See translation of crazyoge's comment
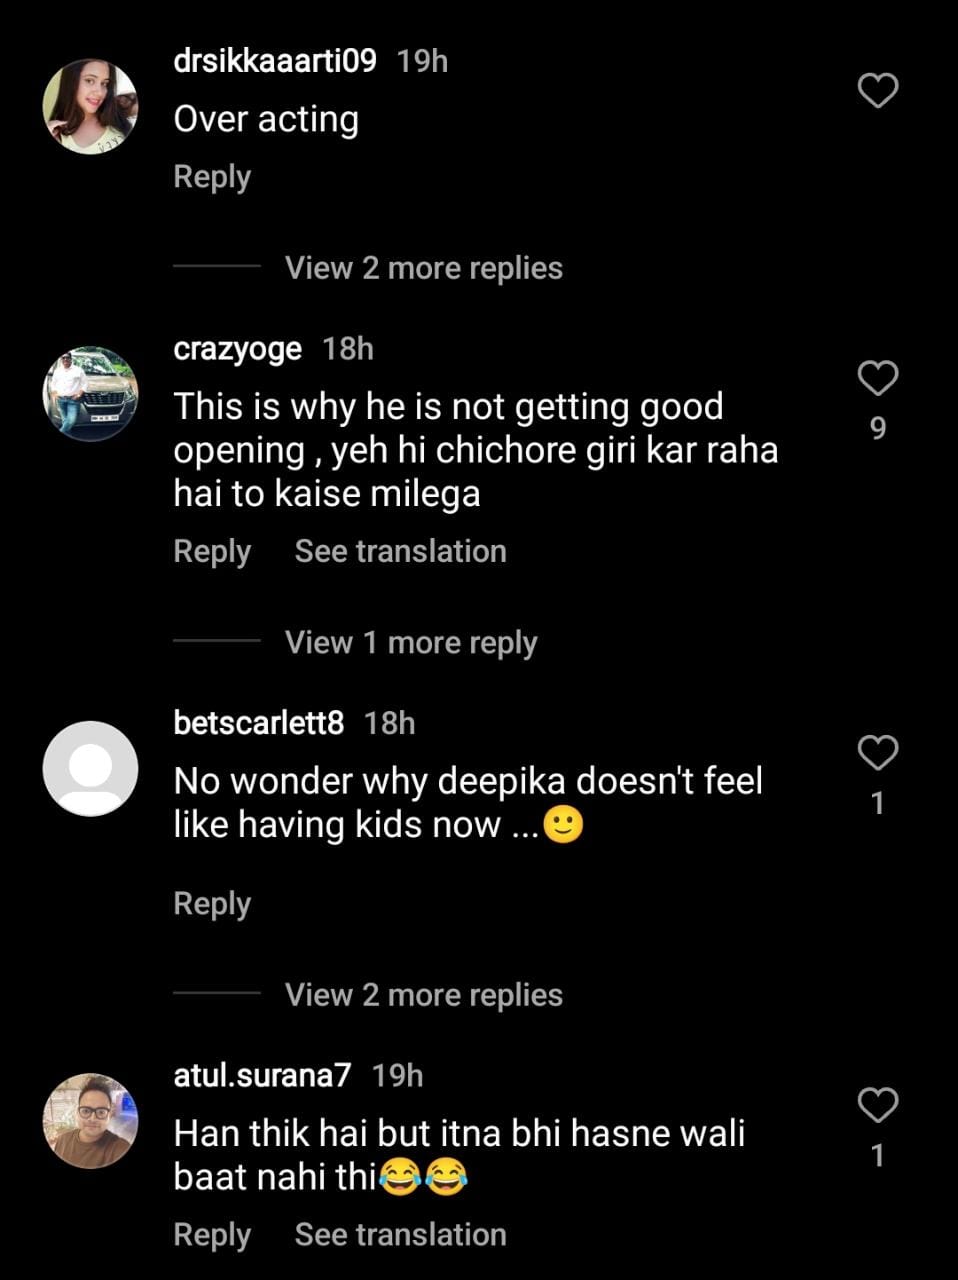 coord(400,551)
